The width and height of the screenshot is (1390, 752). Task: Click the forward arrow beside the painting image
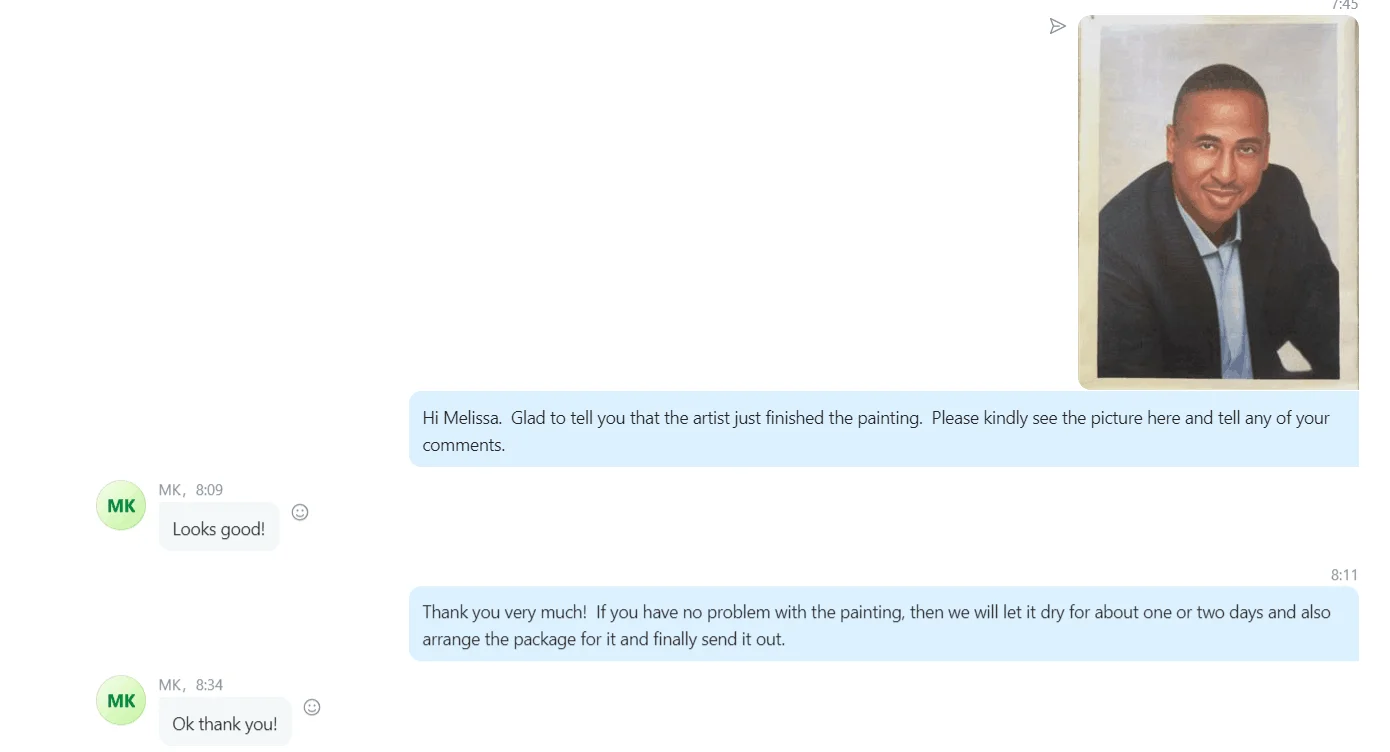point(1057,27)
